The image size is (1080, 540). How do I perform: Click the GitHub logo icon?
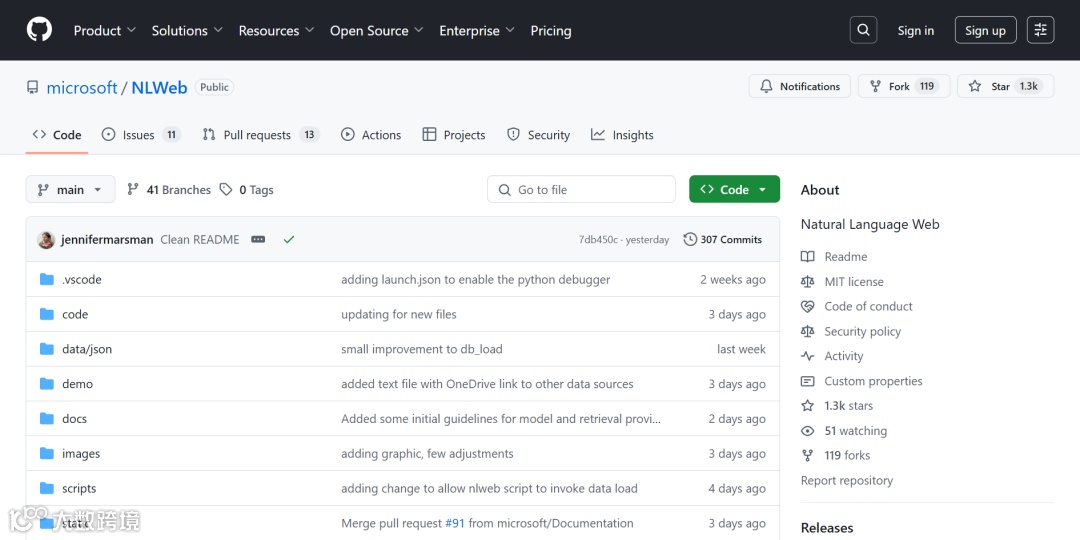39,30
